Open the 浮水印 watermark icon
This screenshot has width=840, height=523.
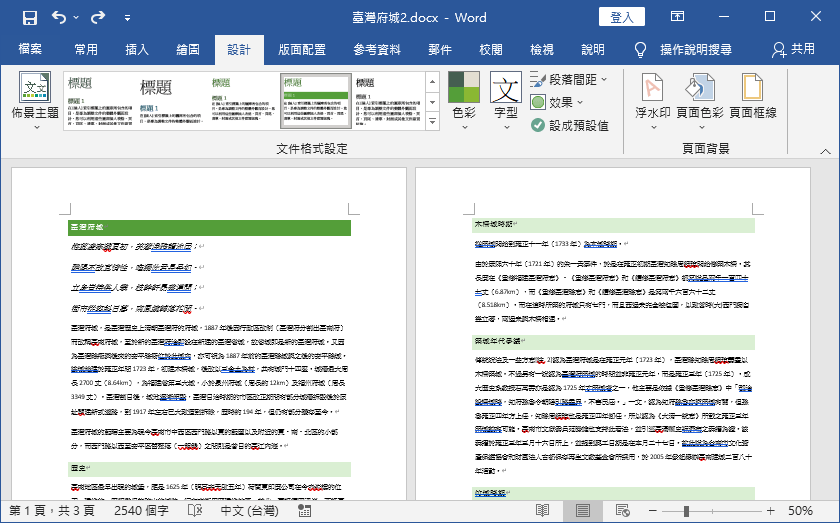(x=652, y=87)
